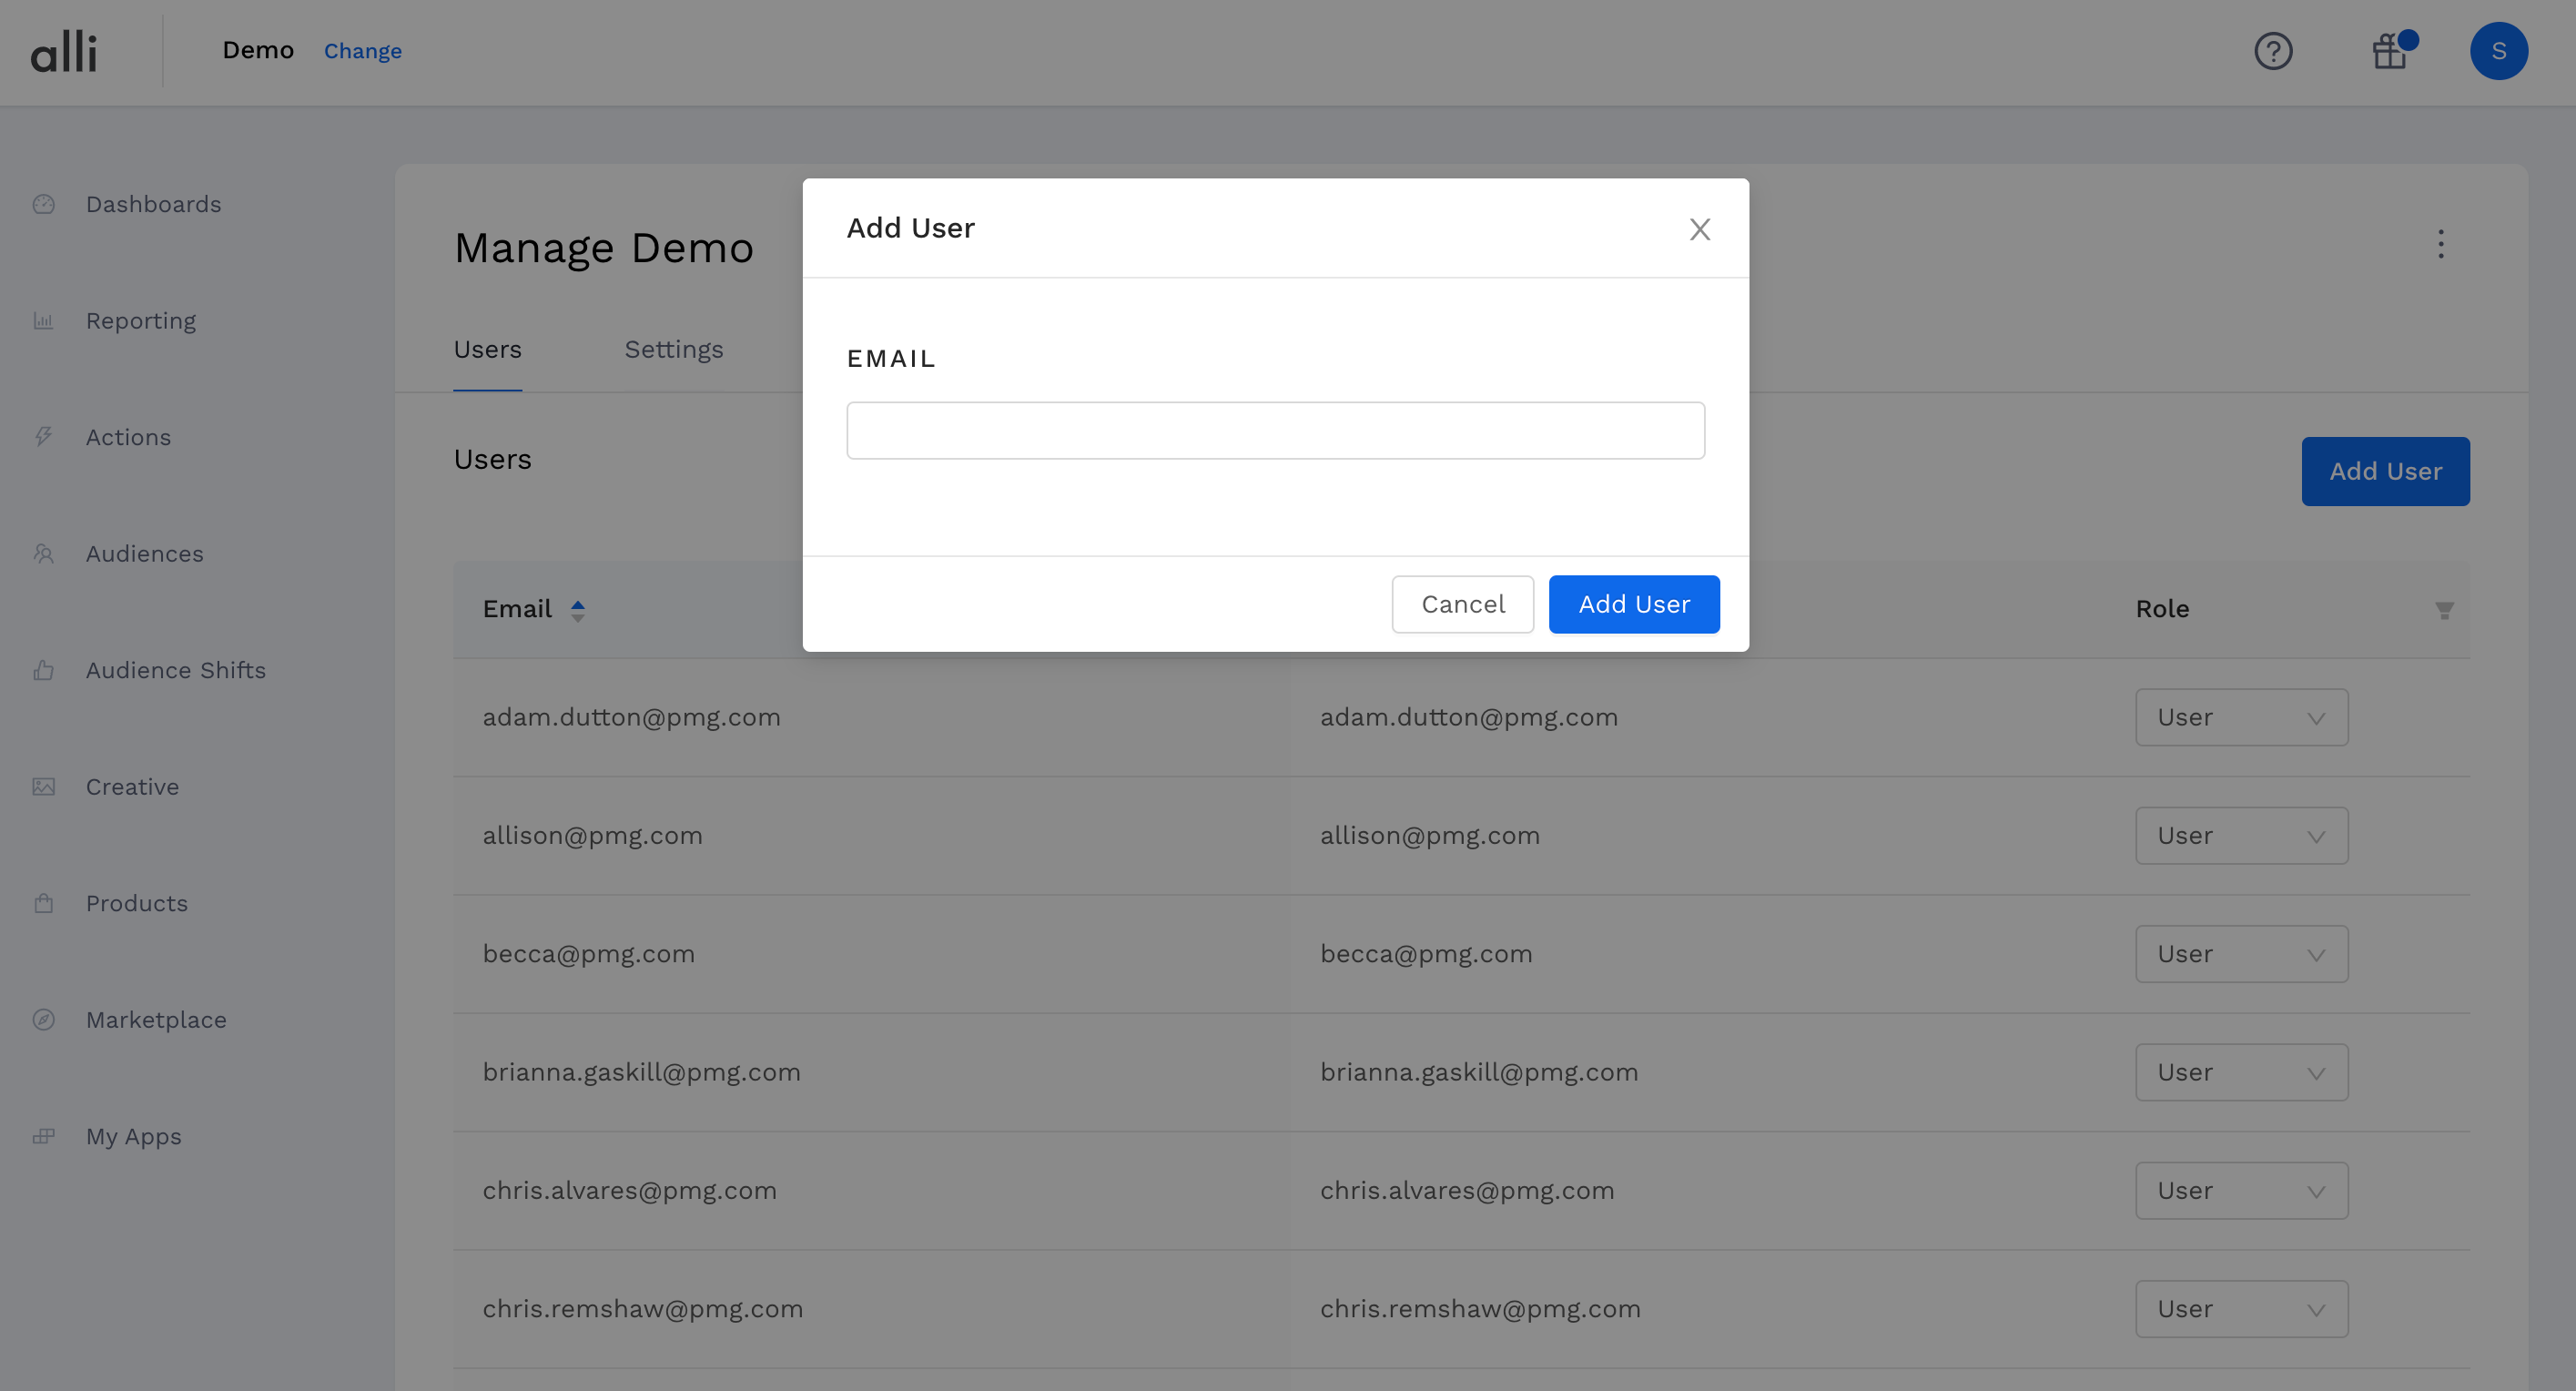This screenshot has width=2576, height=1391.
Task: Click the Audiences people icon
Action: [x=43, y=554]
